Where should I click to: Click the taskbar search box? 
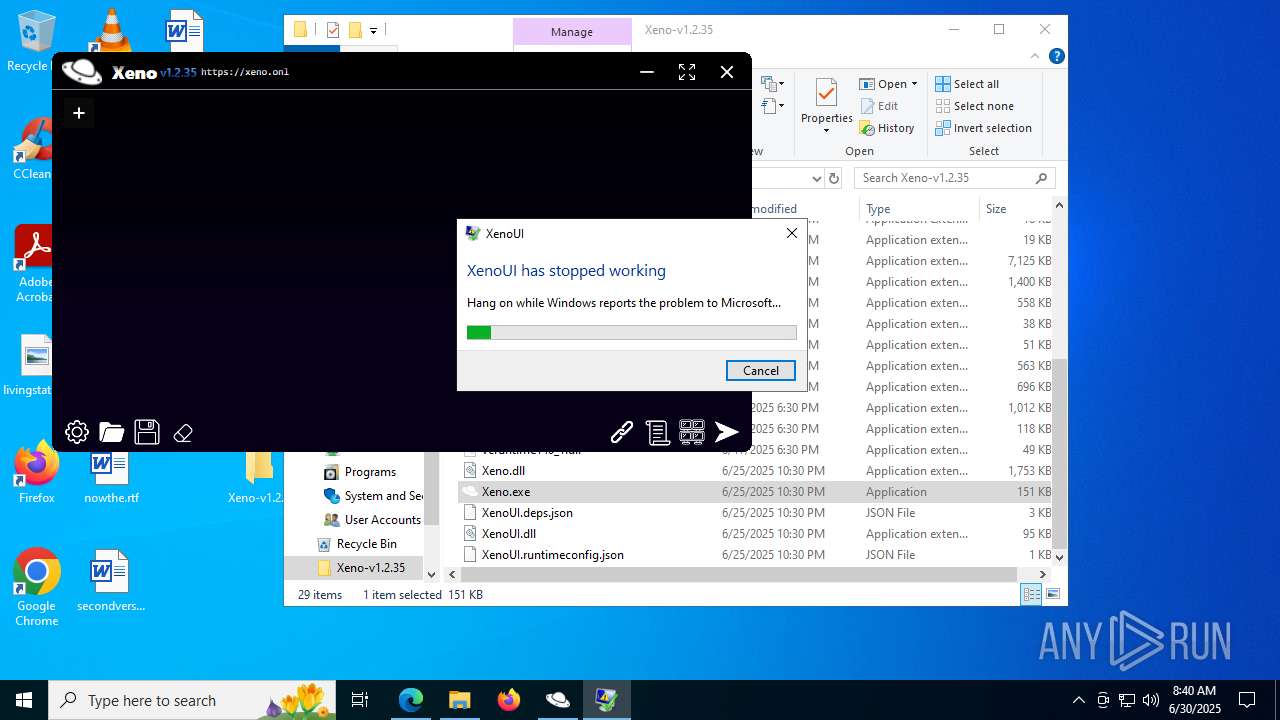193,700
